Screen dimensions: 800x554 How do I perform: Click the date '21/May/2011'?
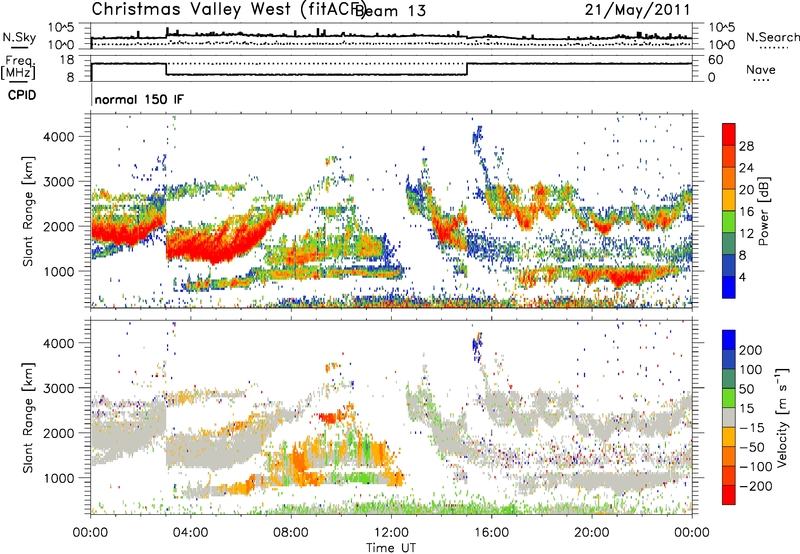pyautogui.click(x=637, y=9)
